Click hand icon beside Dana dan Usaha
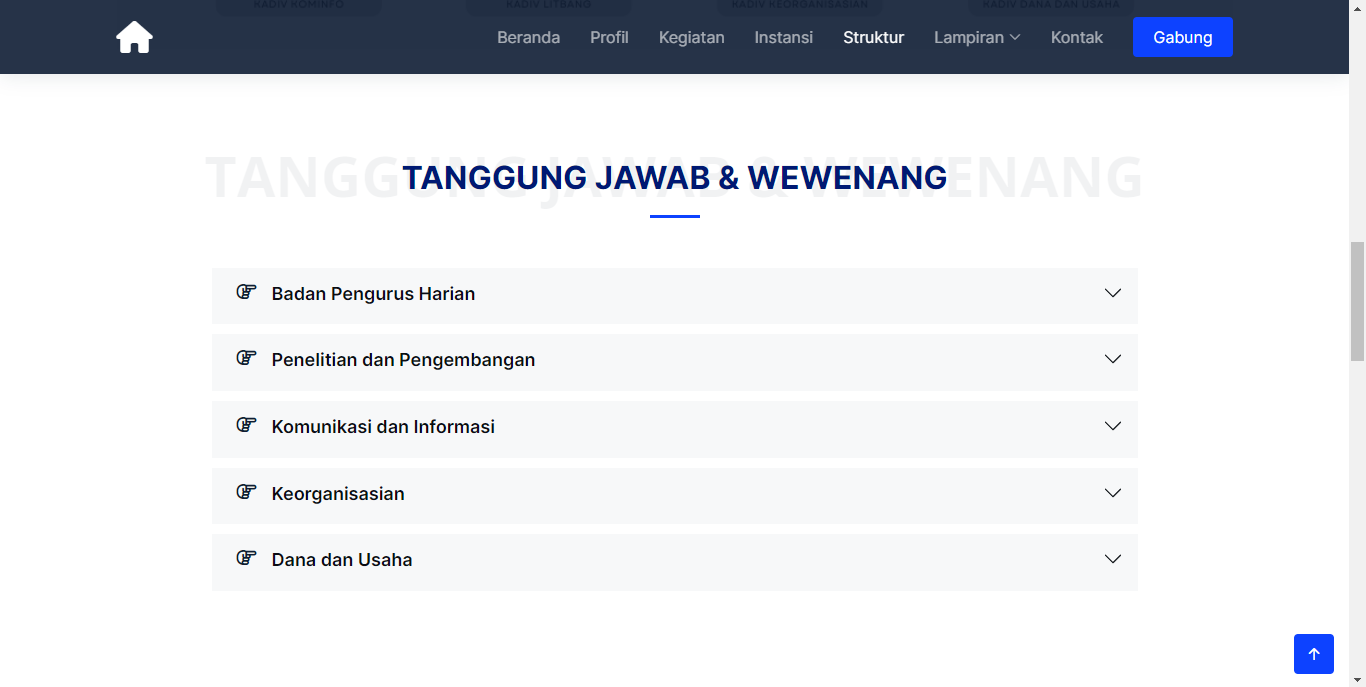This screenshot has height=687, width=1366. pos(246,558)
